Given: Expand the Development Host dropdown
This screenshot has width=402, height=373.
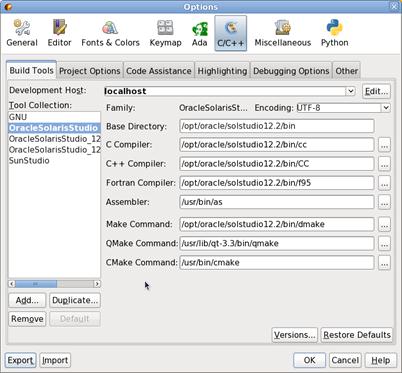Looking at the screenshot, I should [350, 91].
